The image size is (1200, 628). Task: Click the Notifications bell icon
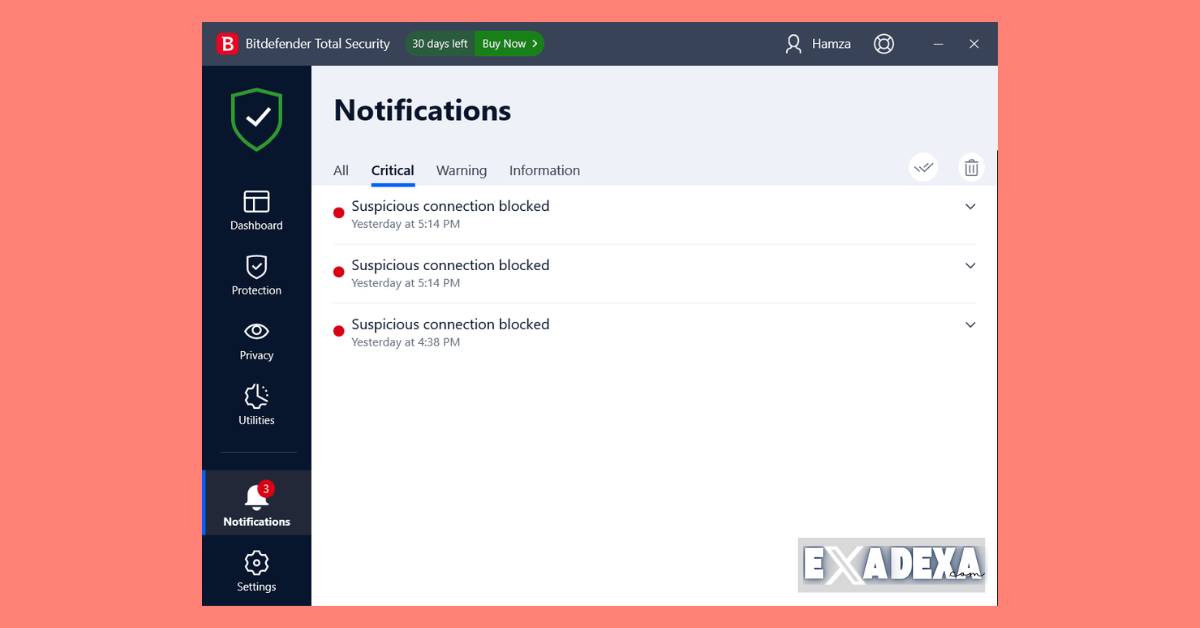pos(256,502)
